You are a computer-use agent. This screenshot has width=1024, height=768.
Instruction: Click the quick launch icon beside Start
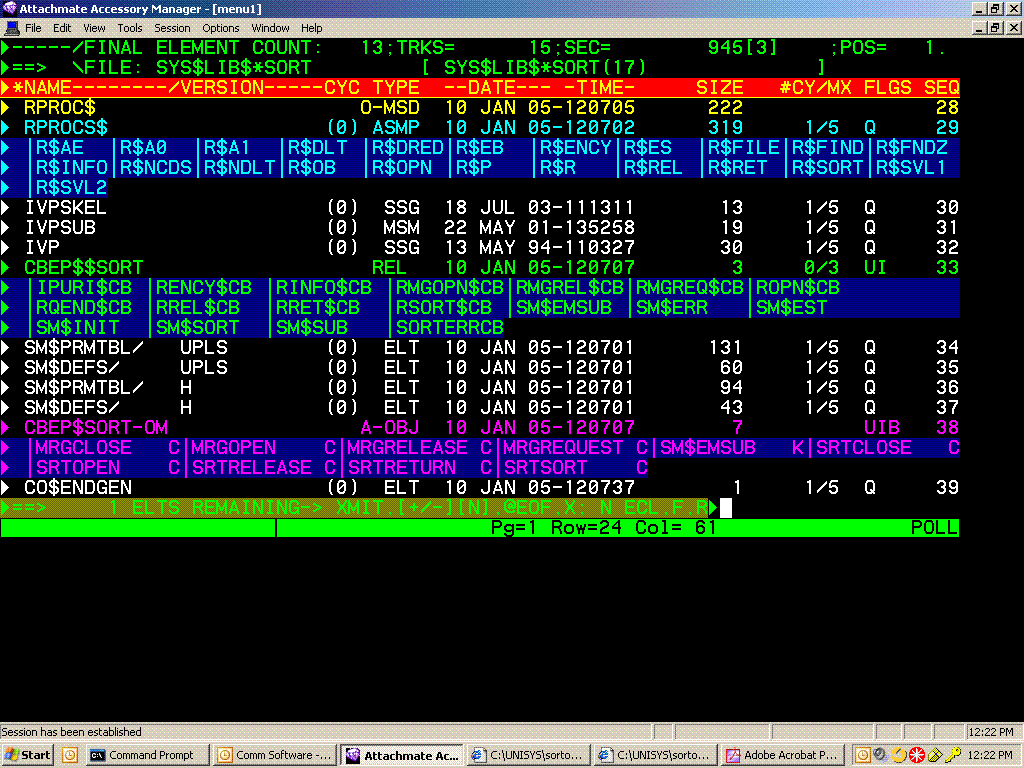click(x=70, y=755)
